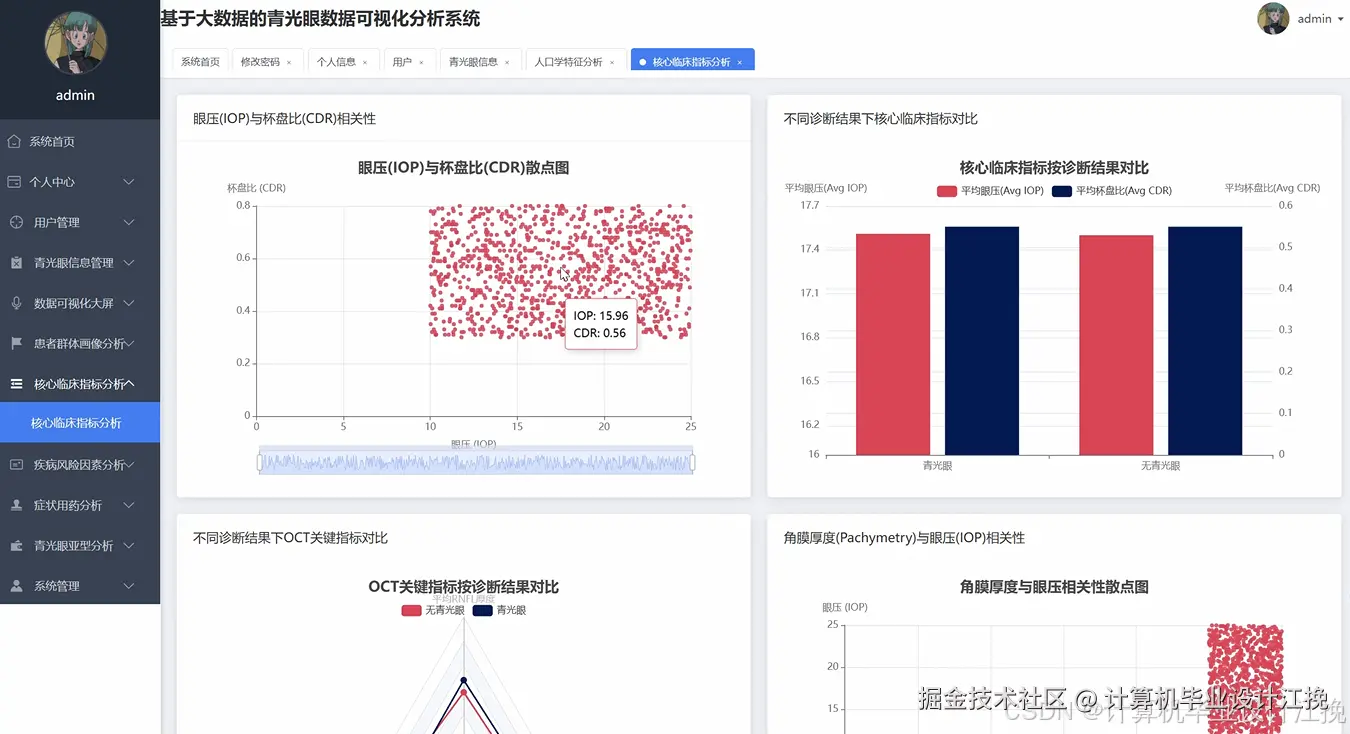The image size is (1350, 734).
Task: Expand the 个人中心 menu chevron
Action: [129, 182]
